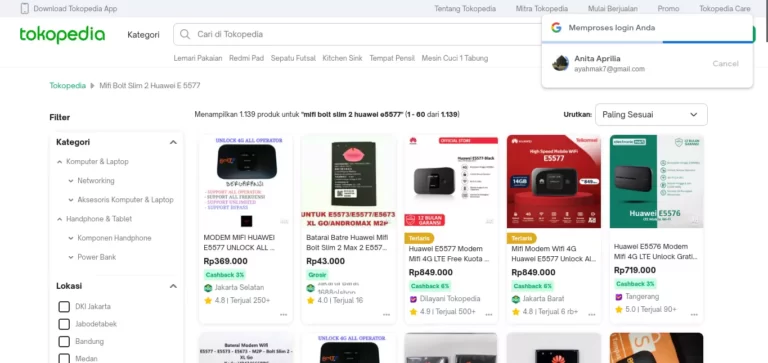768x363 pixels.
Task: Click the Google login progress bar
Action: 648,42
